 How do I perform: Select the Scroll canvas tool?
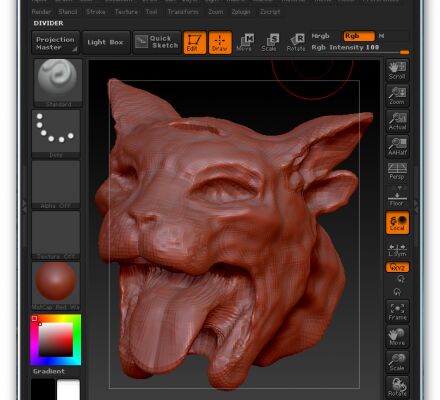[x=397, y=70]
